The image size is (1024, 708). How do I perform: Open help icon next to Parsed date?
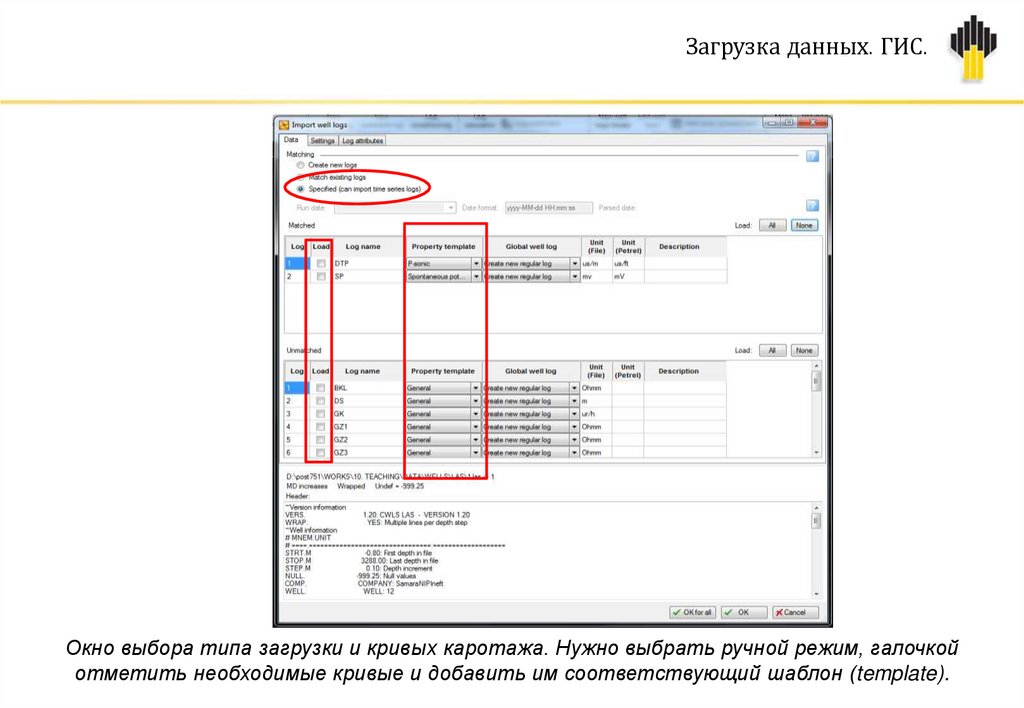[x=812, y=206]
